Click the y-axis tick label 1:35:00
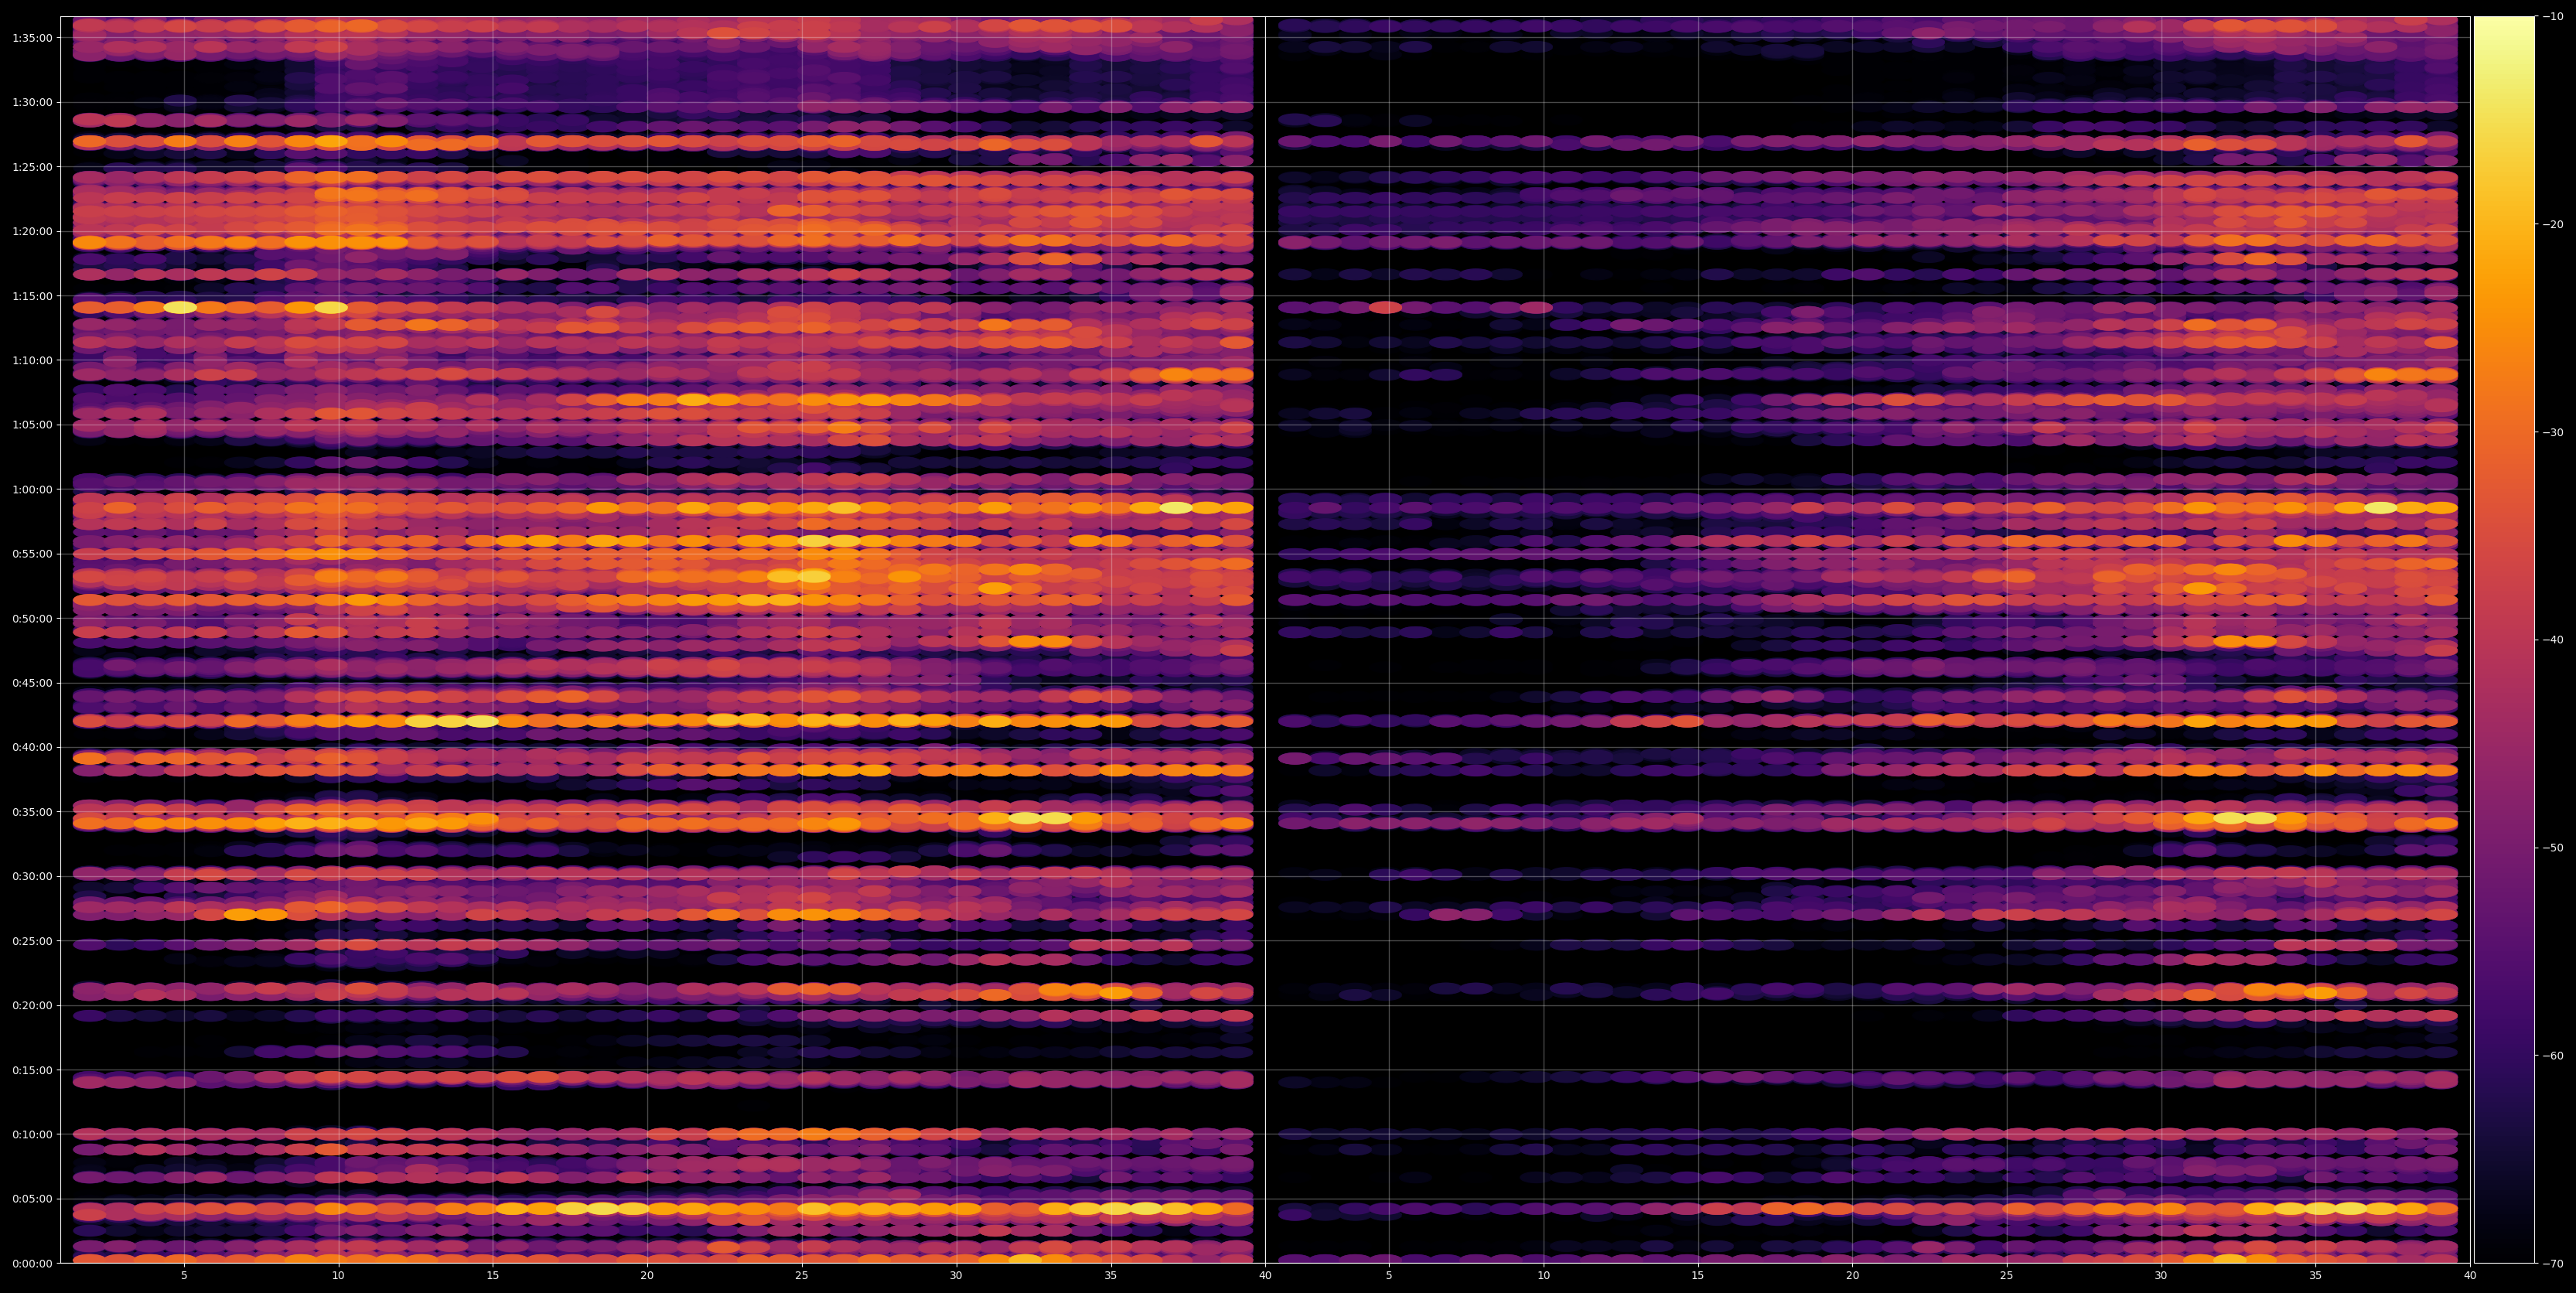The height and width of the screenshot is (1293, 2576). coord(33,38)
